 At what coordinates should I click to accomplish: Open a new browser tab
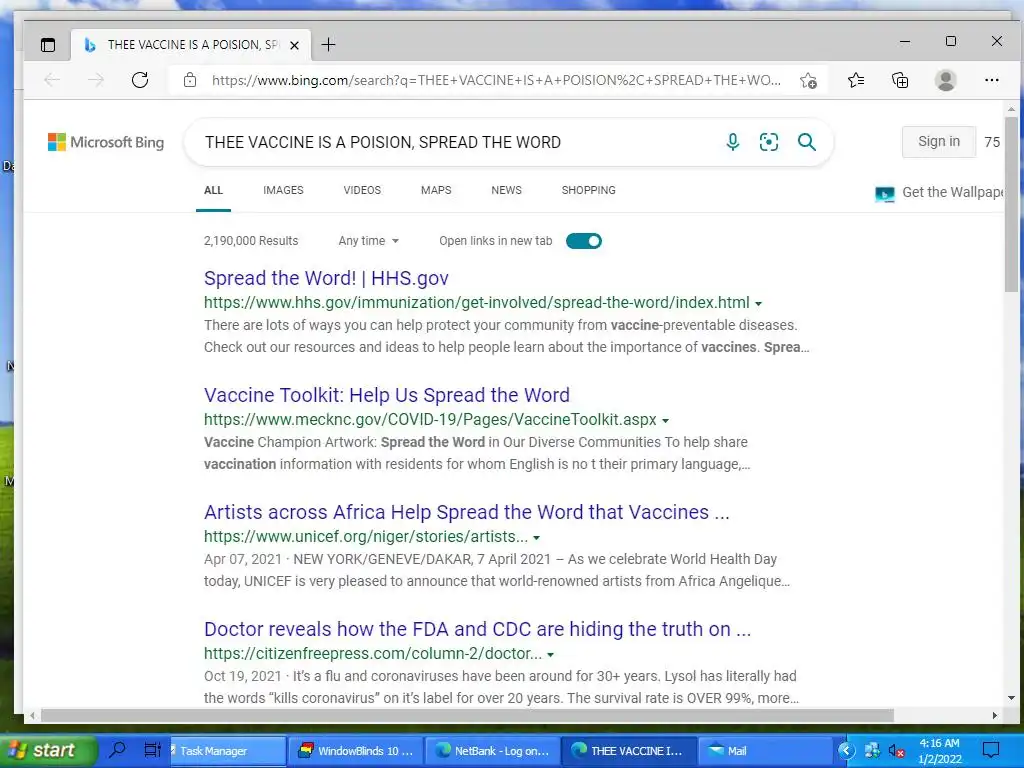coord(328,44)
